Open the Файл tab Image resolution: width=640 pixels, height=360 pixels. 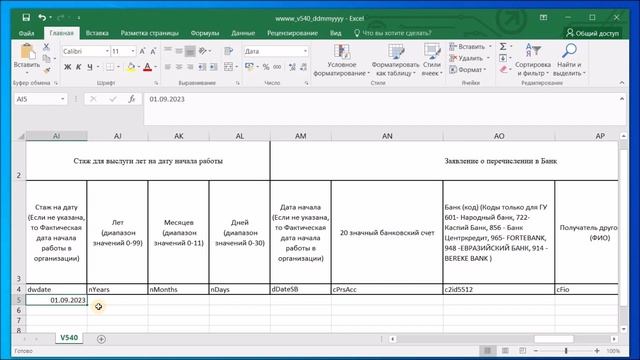click(27, 33)
